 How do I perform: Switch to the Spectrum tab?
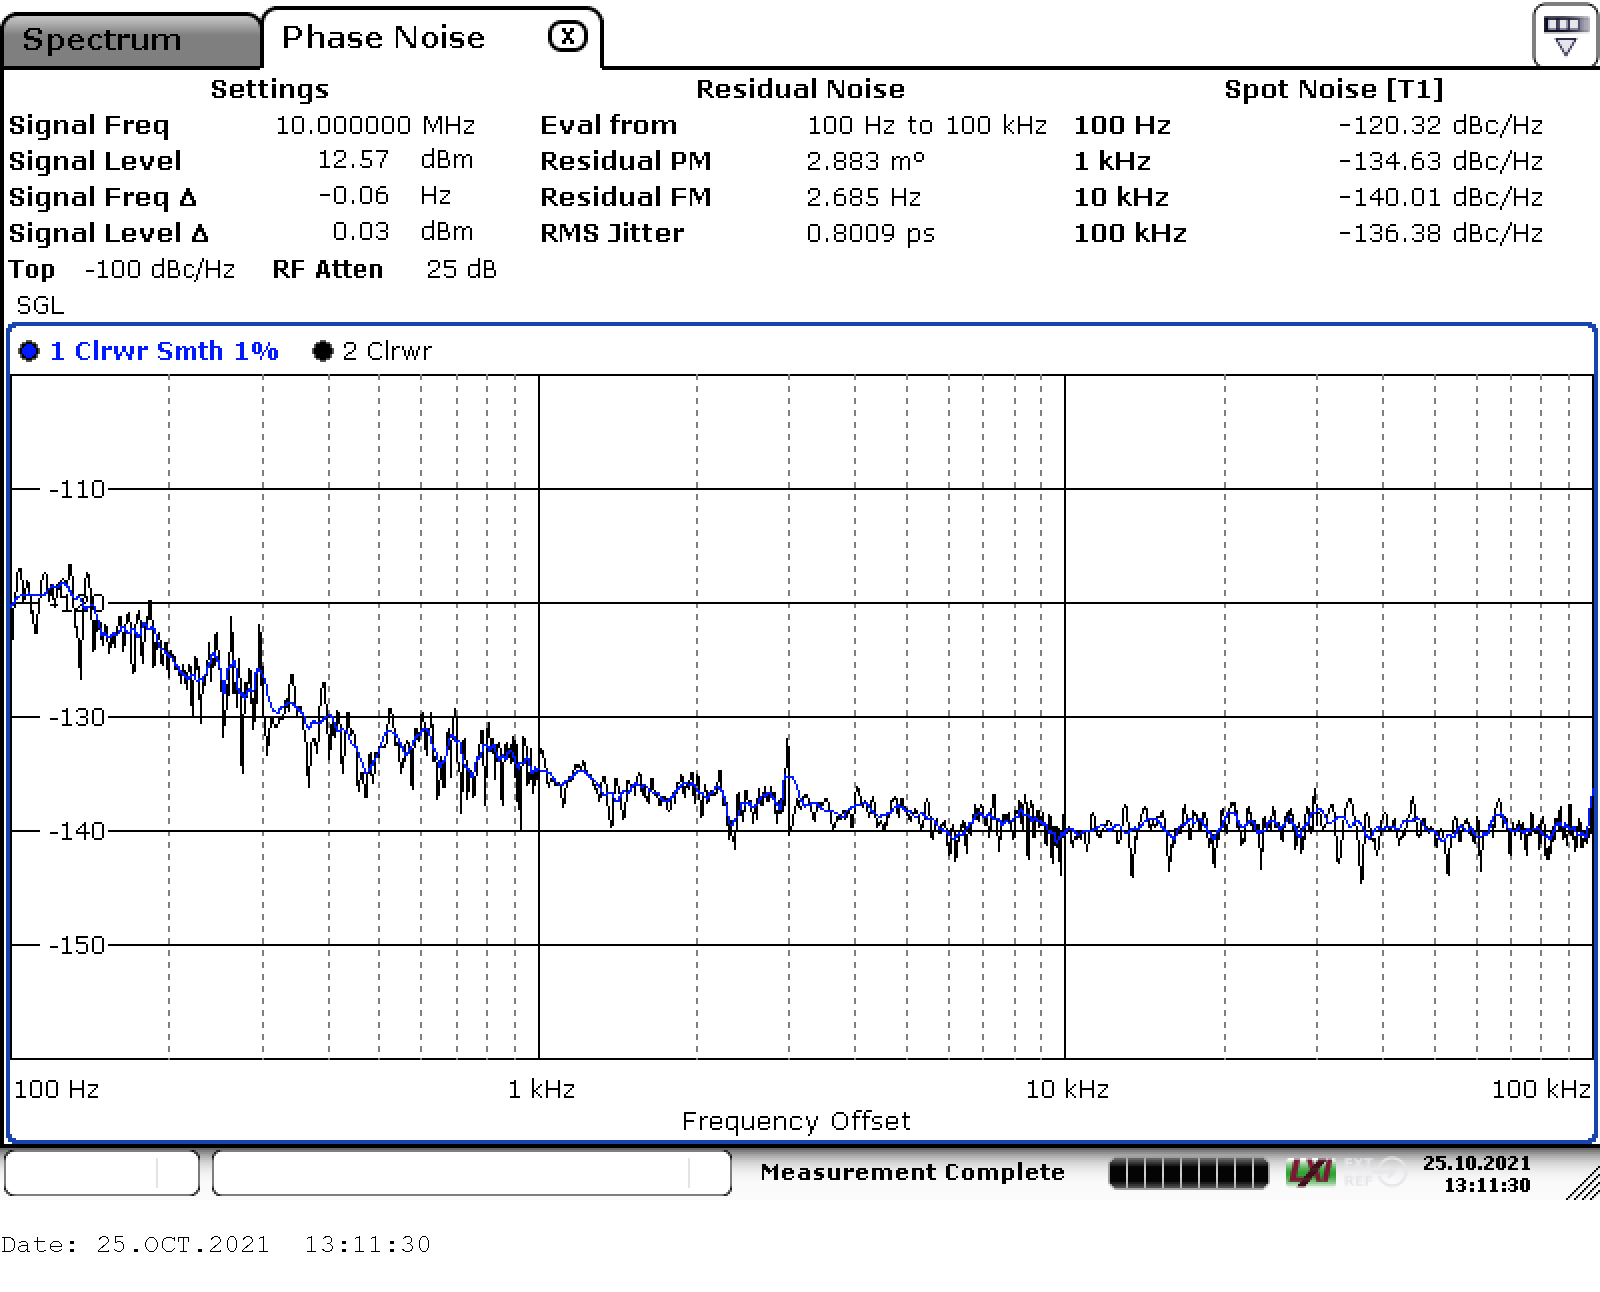point(130,41)
